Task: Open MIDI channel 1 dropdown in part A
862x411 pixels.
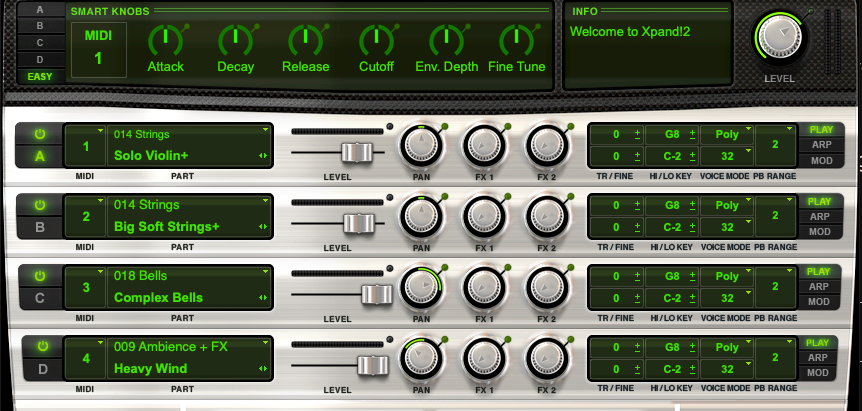Action: coord(86,146)
